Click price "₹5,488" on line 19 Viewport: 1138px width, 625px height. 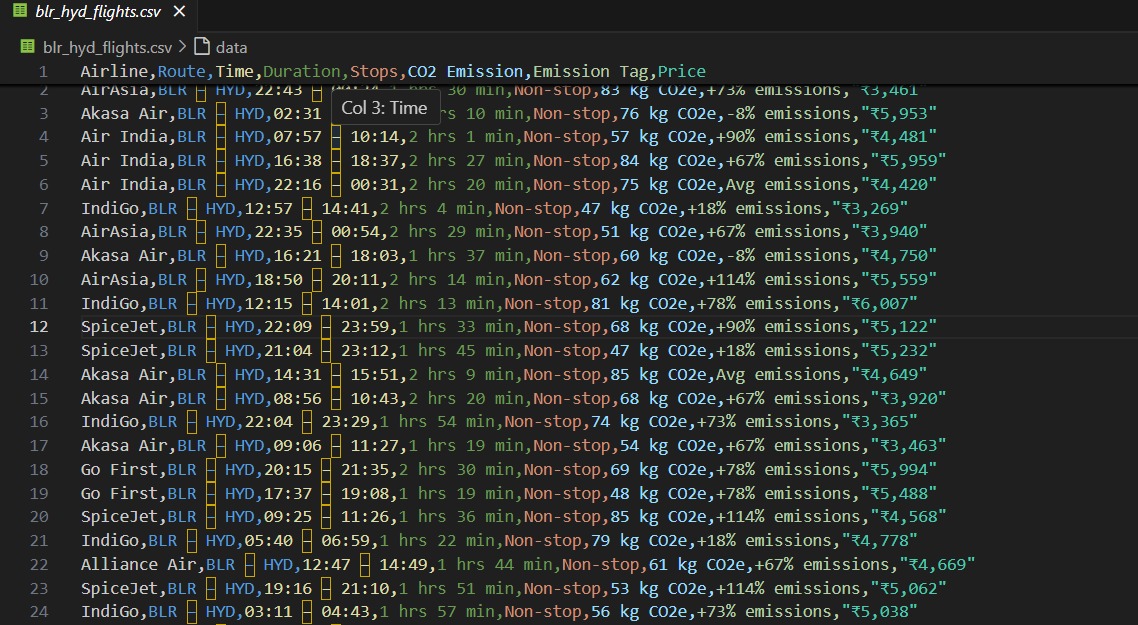pos(898,494)
